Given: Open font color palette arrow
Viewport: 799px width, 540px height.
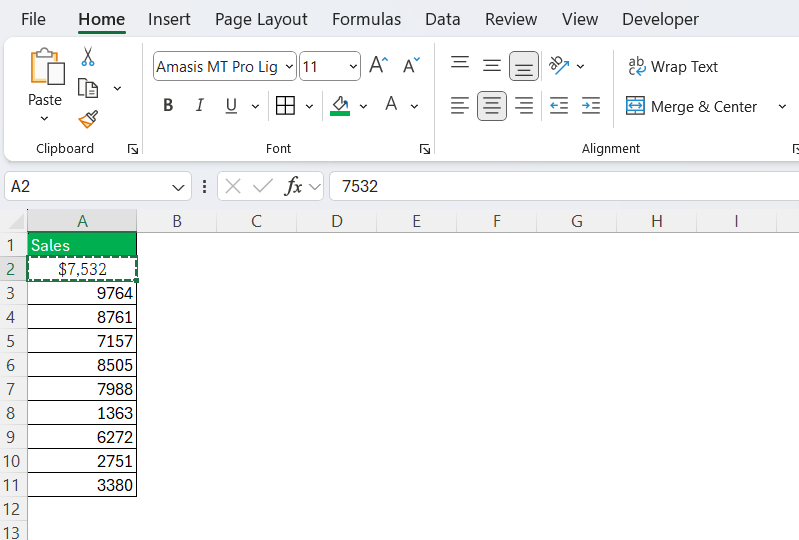Looking at the screenshot, I should [x=414, y=106].
